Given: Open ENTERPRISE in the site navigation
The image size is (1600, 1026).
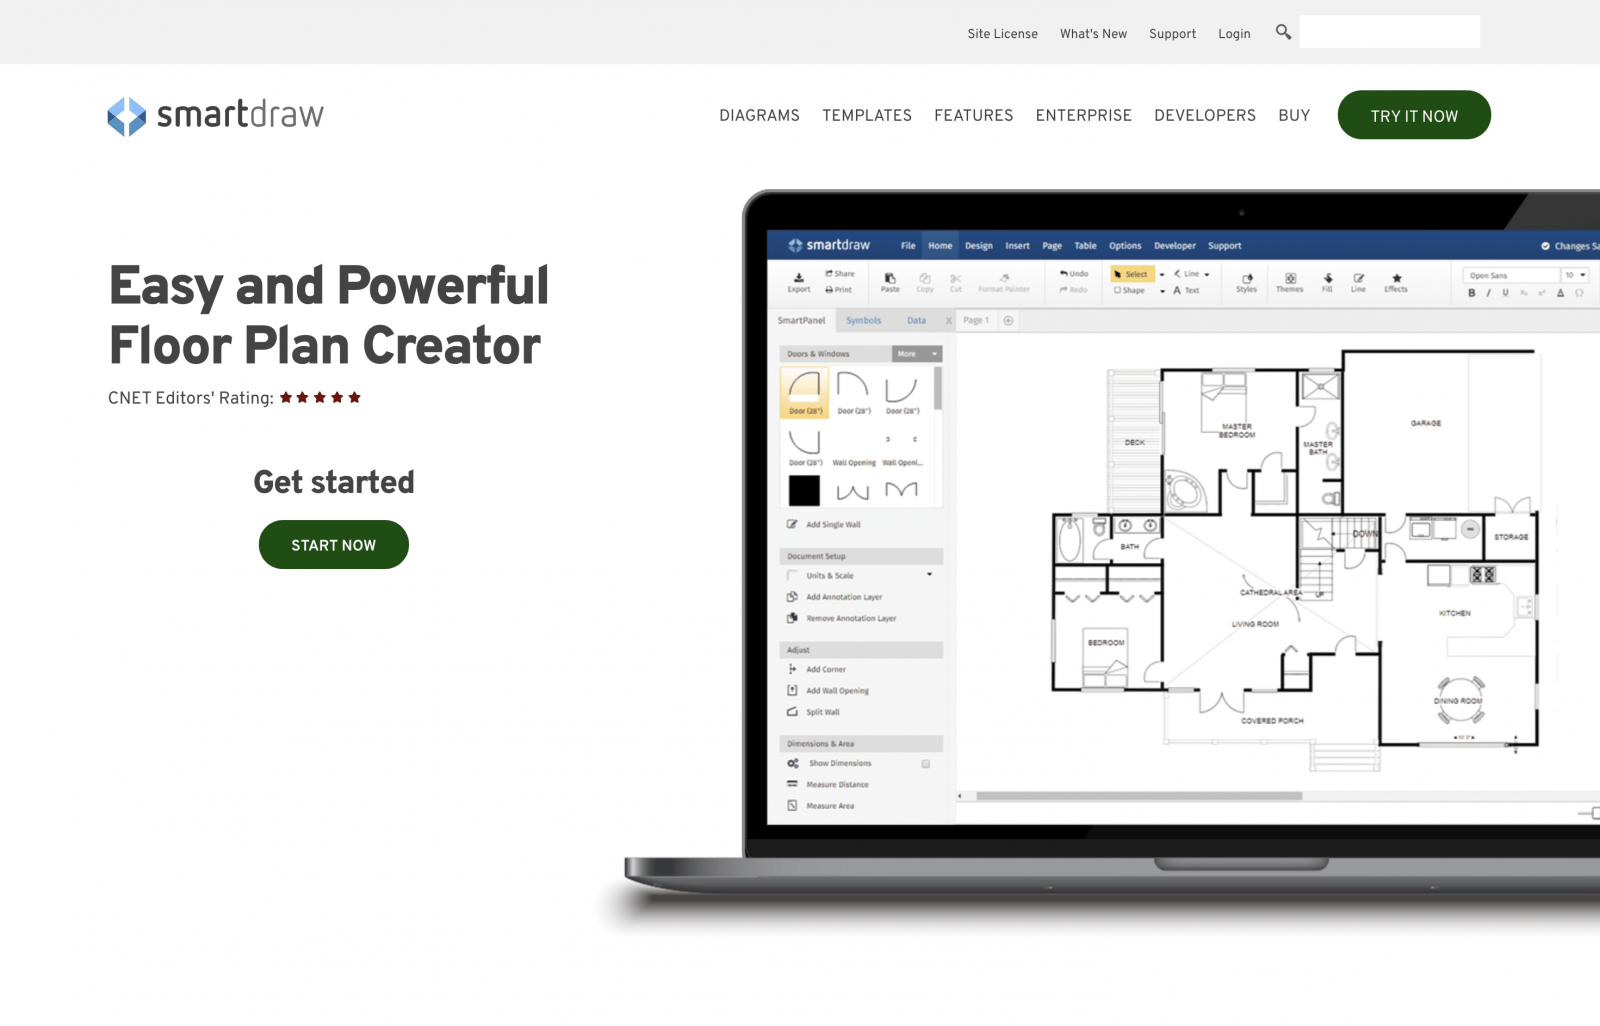Looking at the screenshot, I should [1083, 116].
